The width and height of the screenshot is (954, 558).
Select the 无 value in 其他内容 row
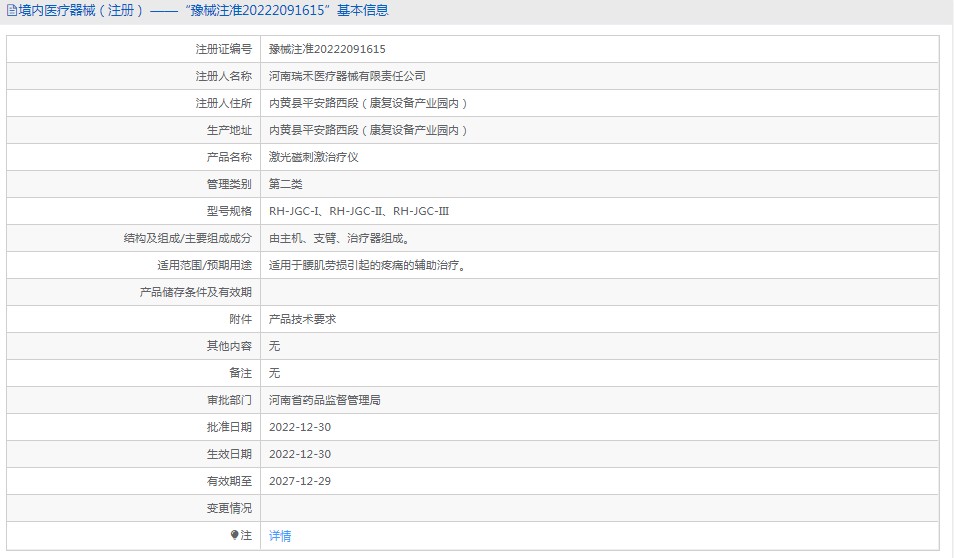(274, 346)
